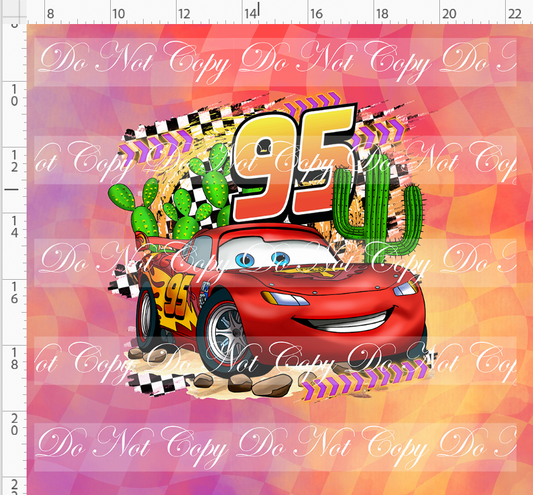Viewport: 533px width, 495px height.
Task: Click the ruler origin box in the corner
Action: point(13,12)
